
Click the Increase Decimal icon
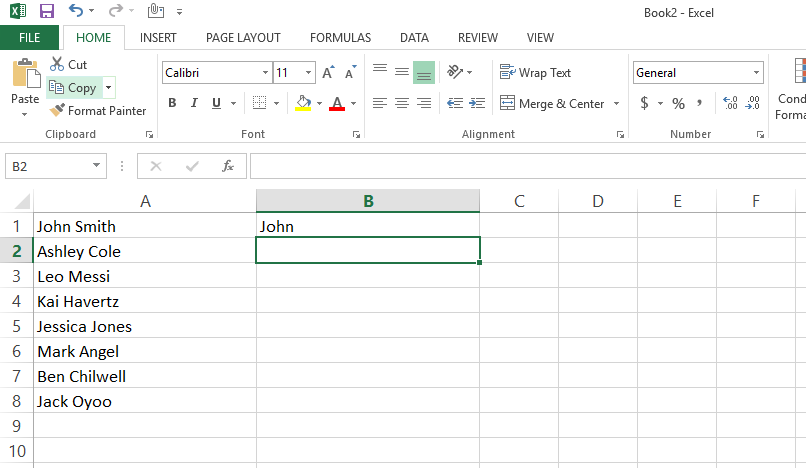(x=730, y=103)
